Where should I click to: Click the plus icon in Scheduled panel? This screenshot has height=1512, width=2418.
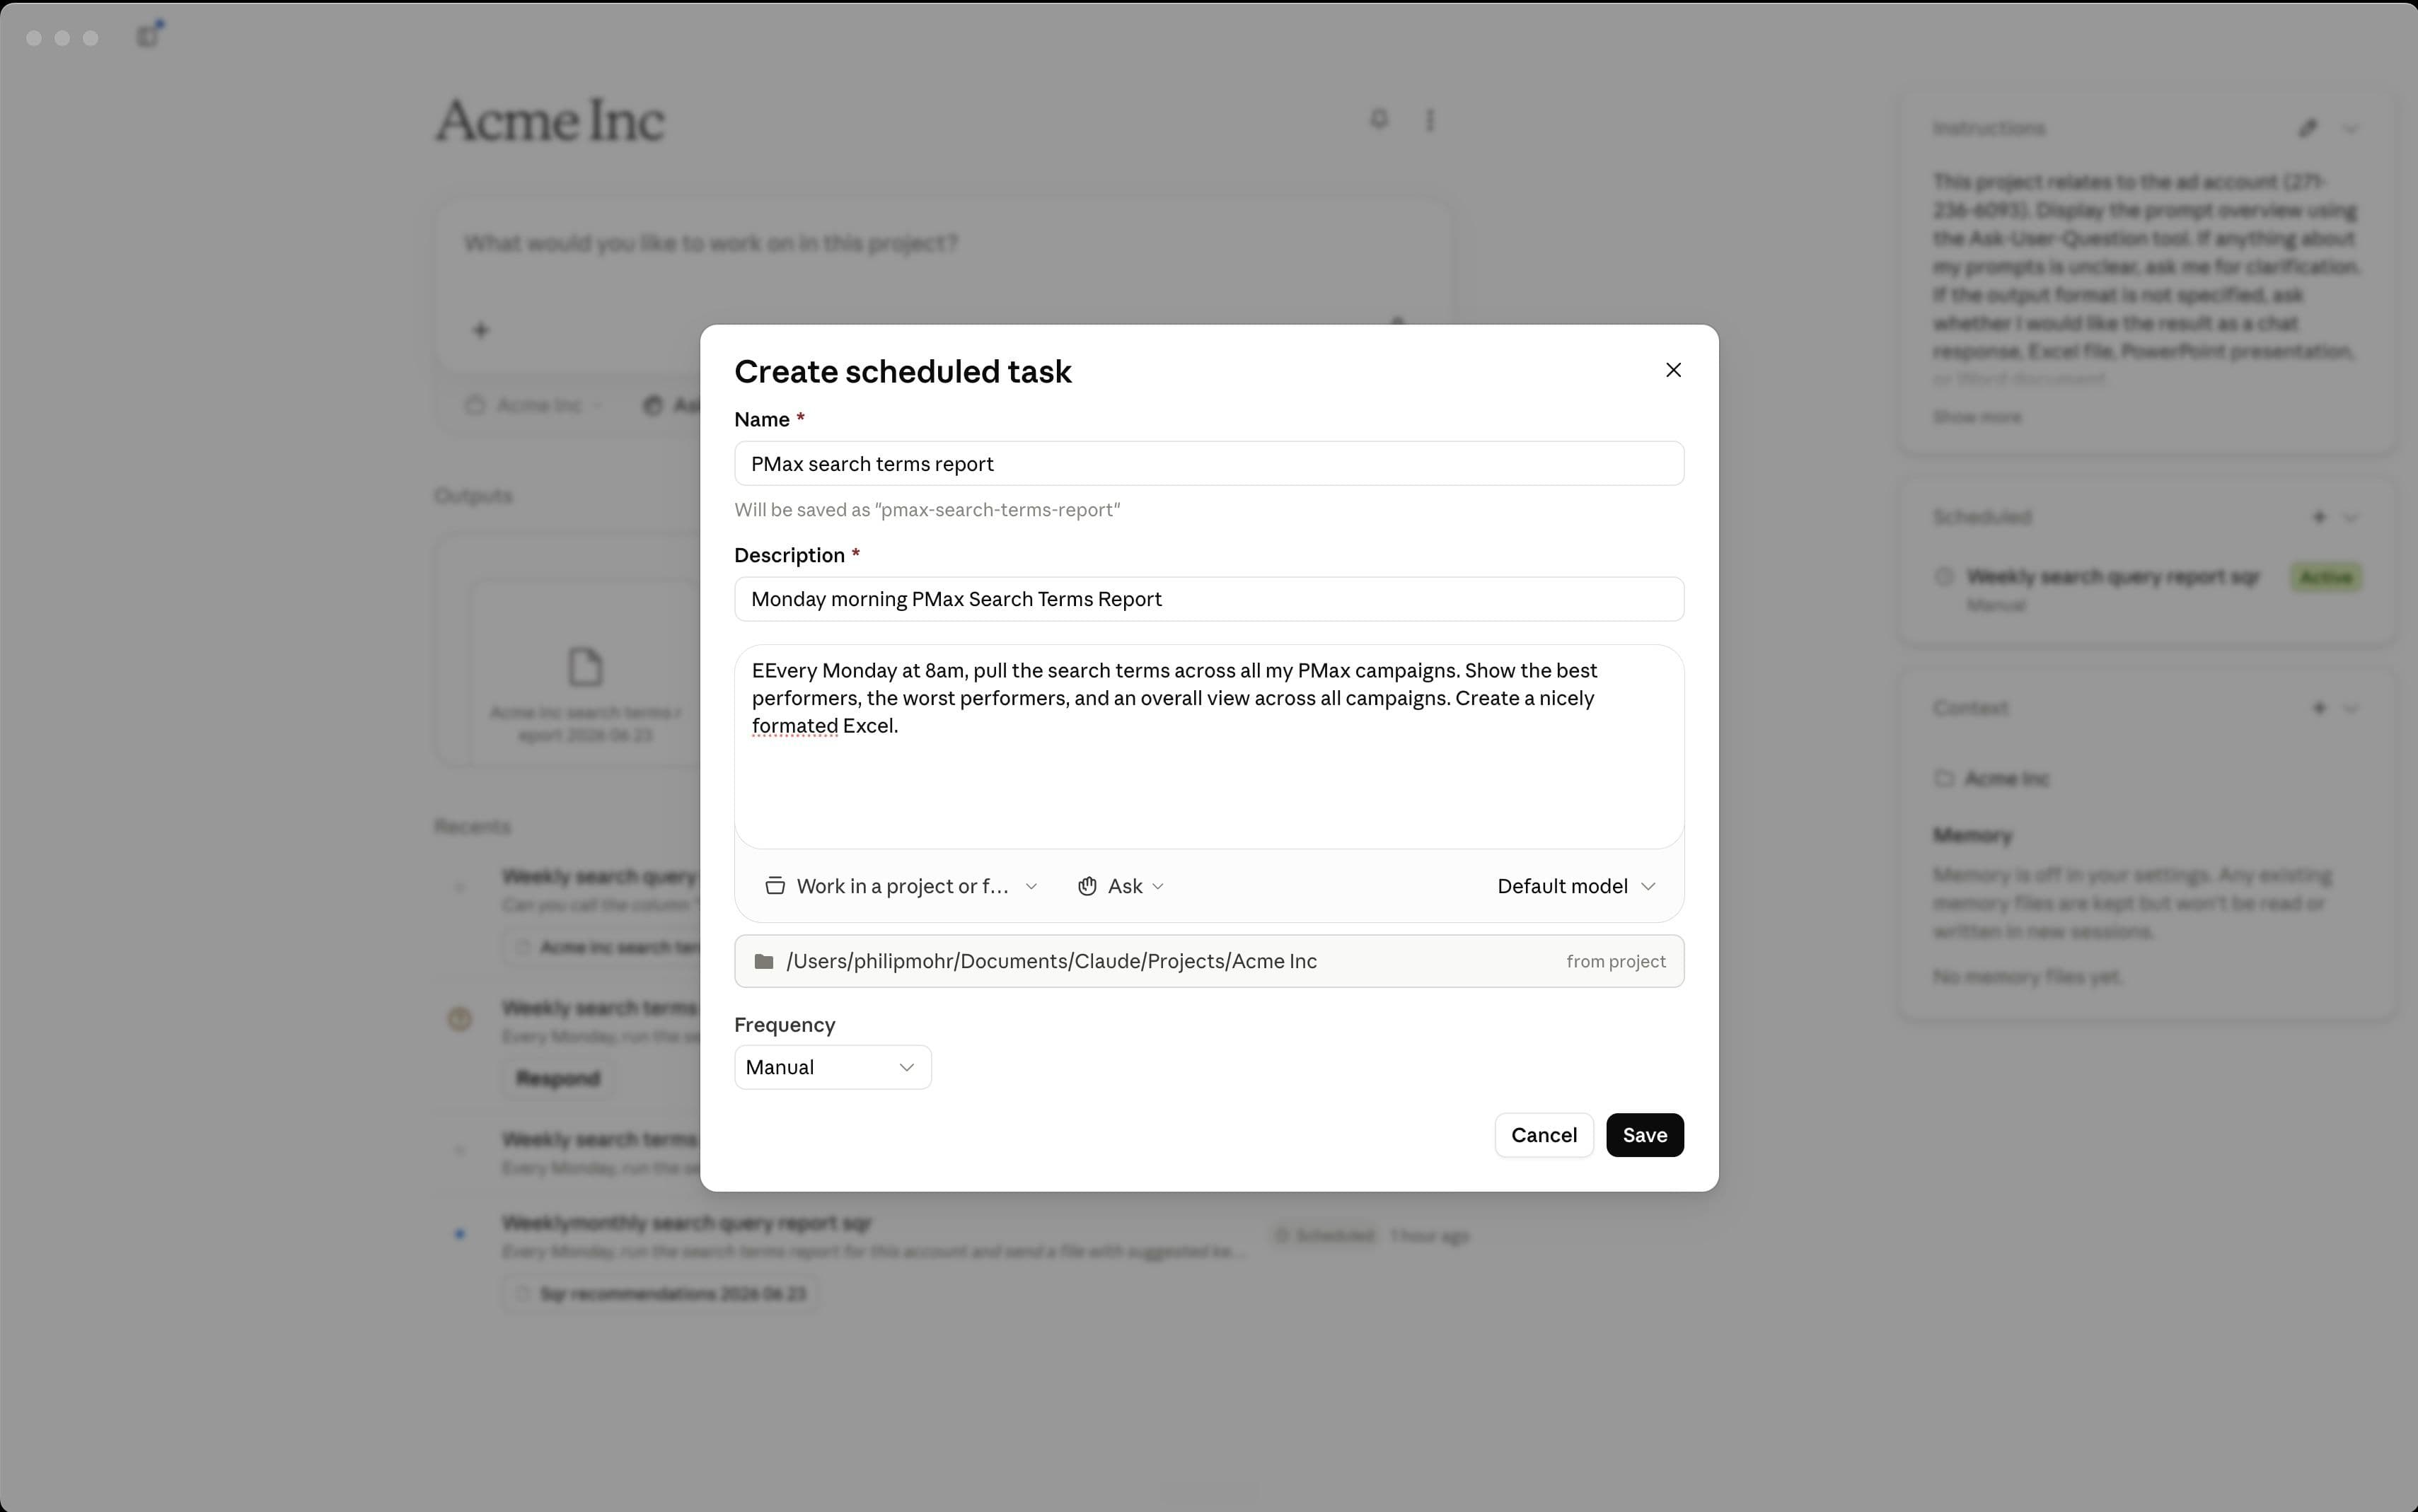coord(2319,517)
